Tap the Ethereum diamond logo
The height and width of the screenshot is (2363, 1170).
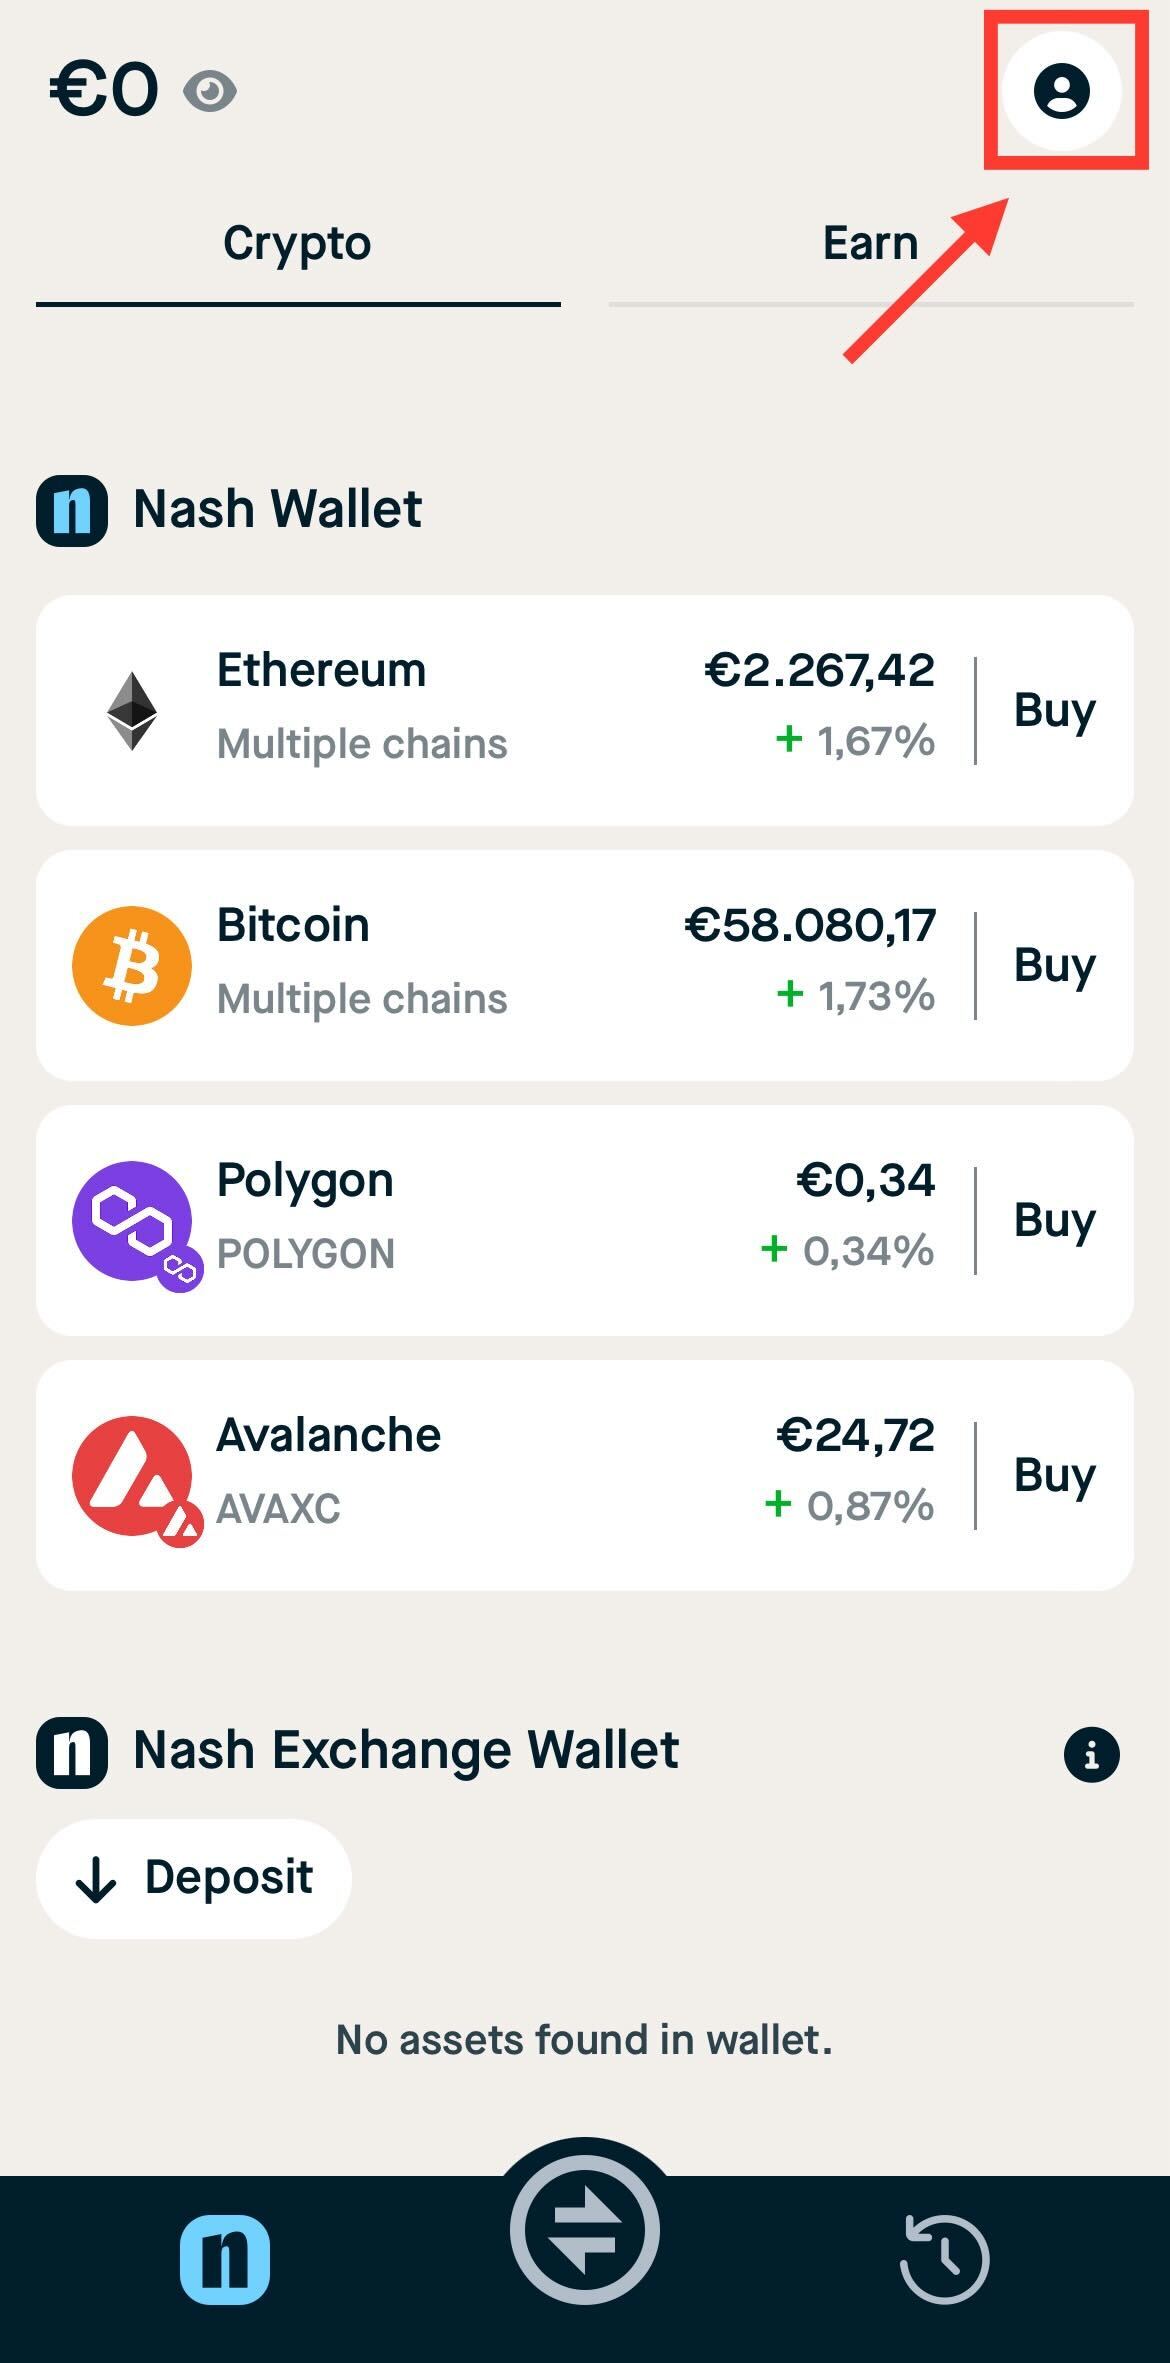pyautogui.click(x=132, y=711)
